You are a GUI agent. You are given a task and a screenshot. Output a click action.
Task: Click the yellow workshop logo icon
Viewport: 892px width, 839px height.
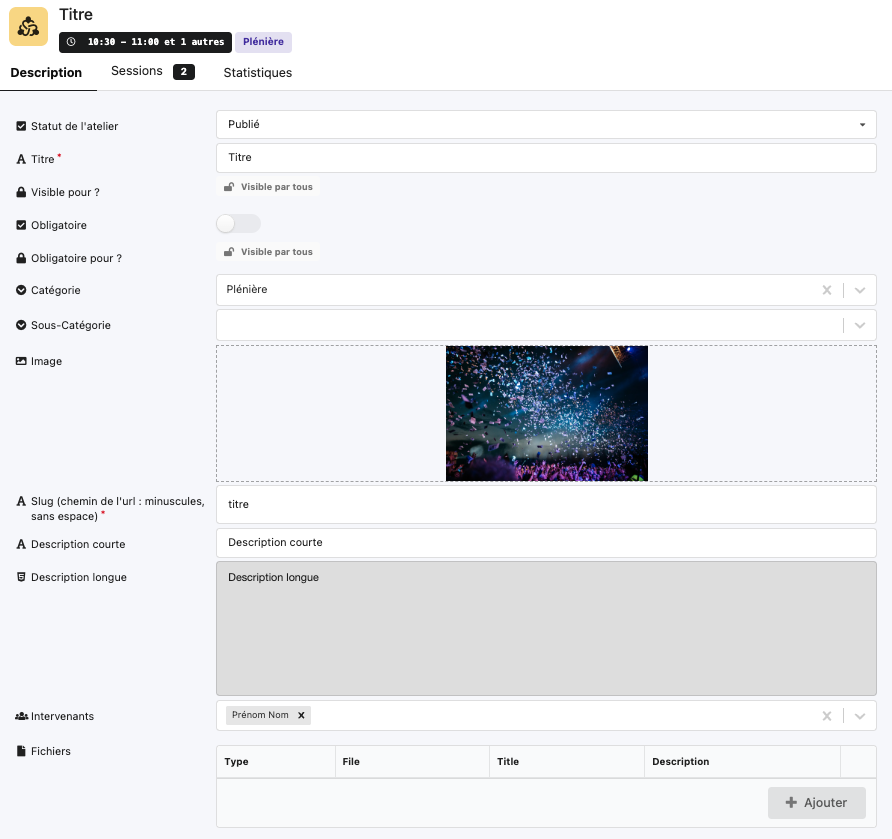point(28,27)
